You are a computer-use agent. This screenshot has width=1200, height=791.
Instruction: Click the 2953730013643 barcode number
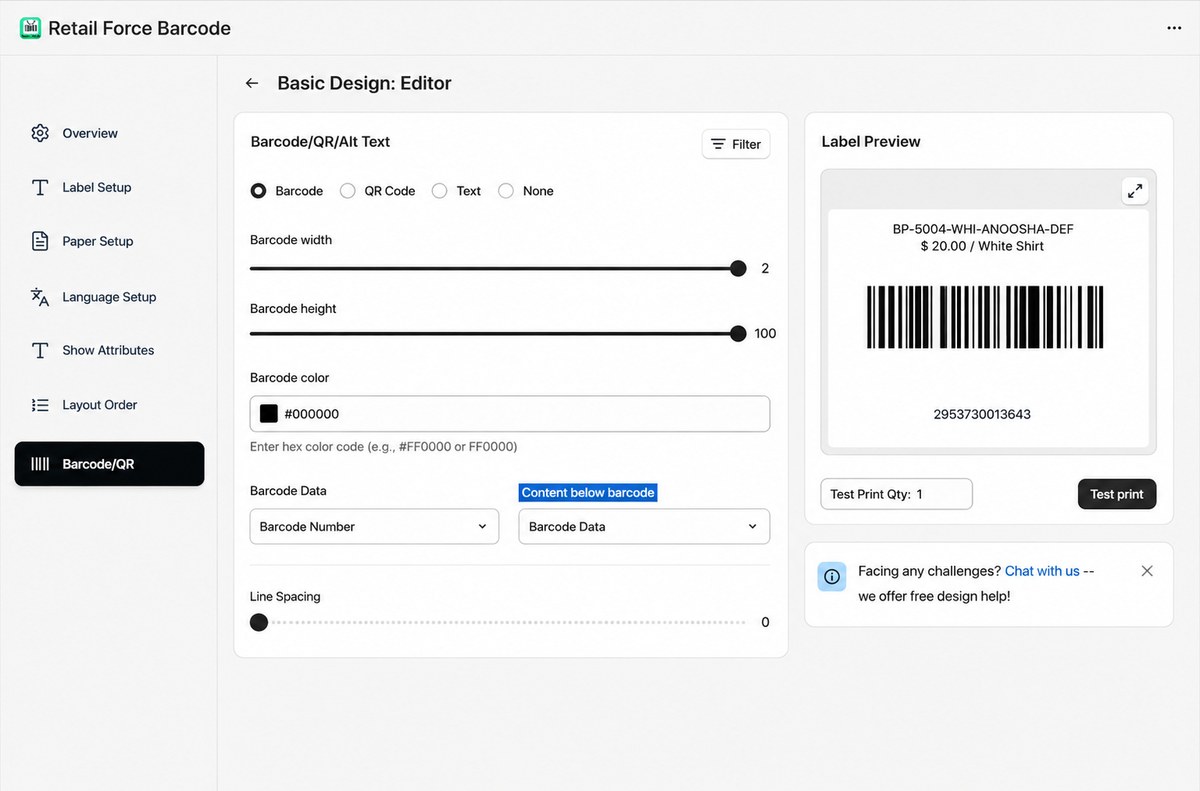pyautogui.click(x=983, y=414)
